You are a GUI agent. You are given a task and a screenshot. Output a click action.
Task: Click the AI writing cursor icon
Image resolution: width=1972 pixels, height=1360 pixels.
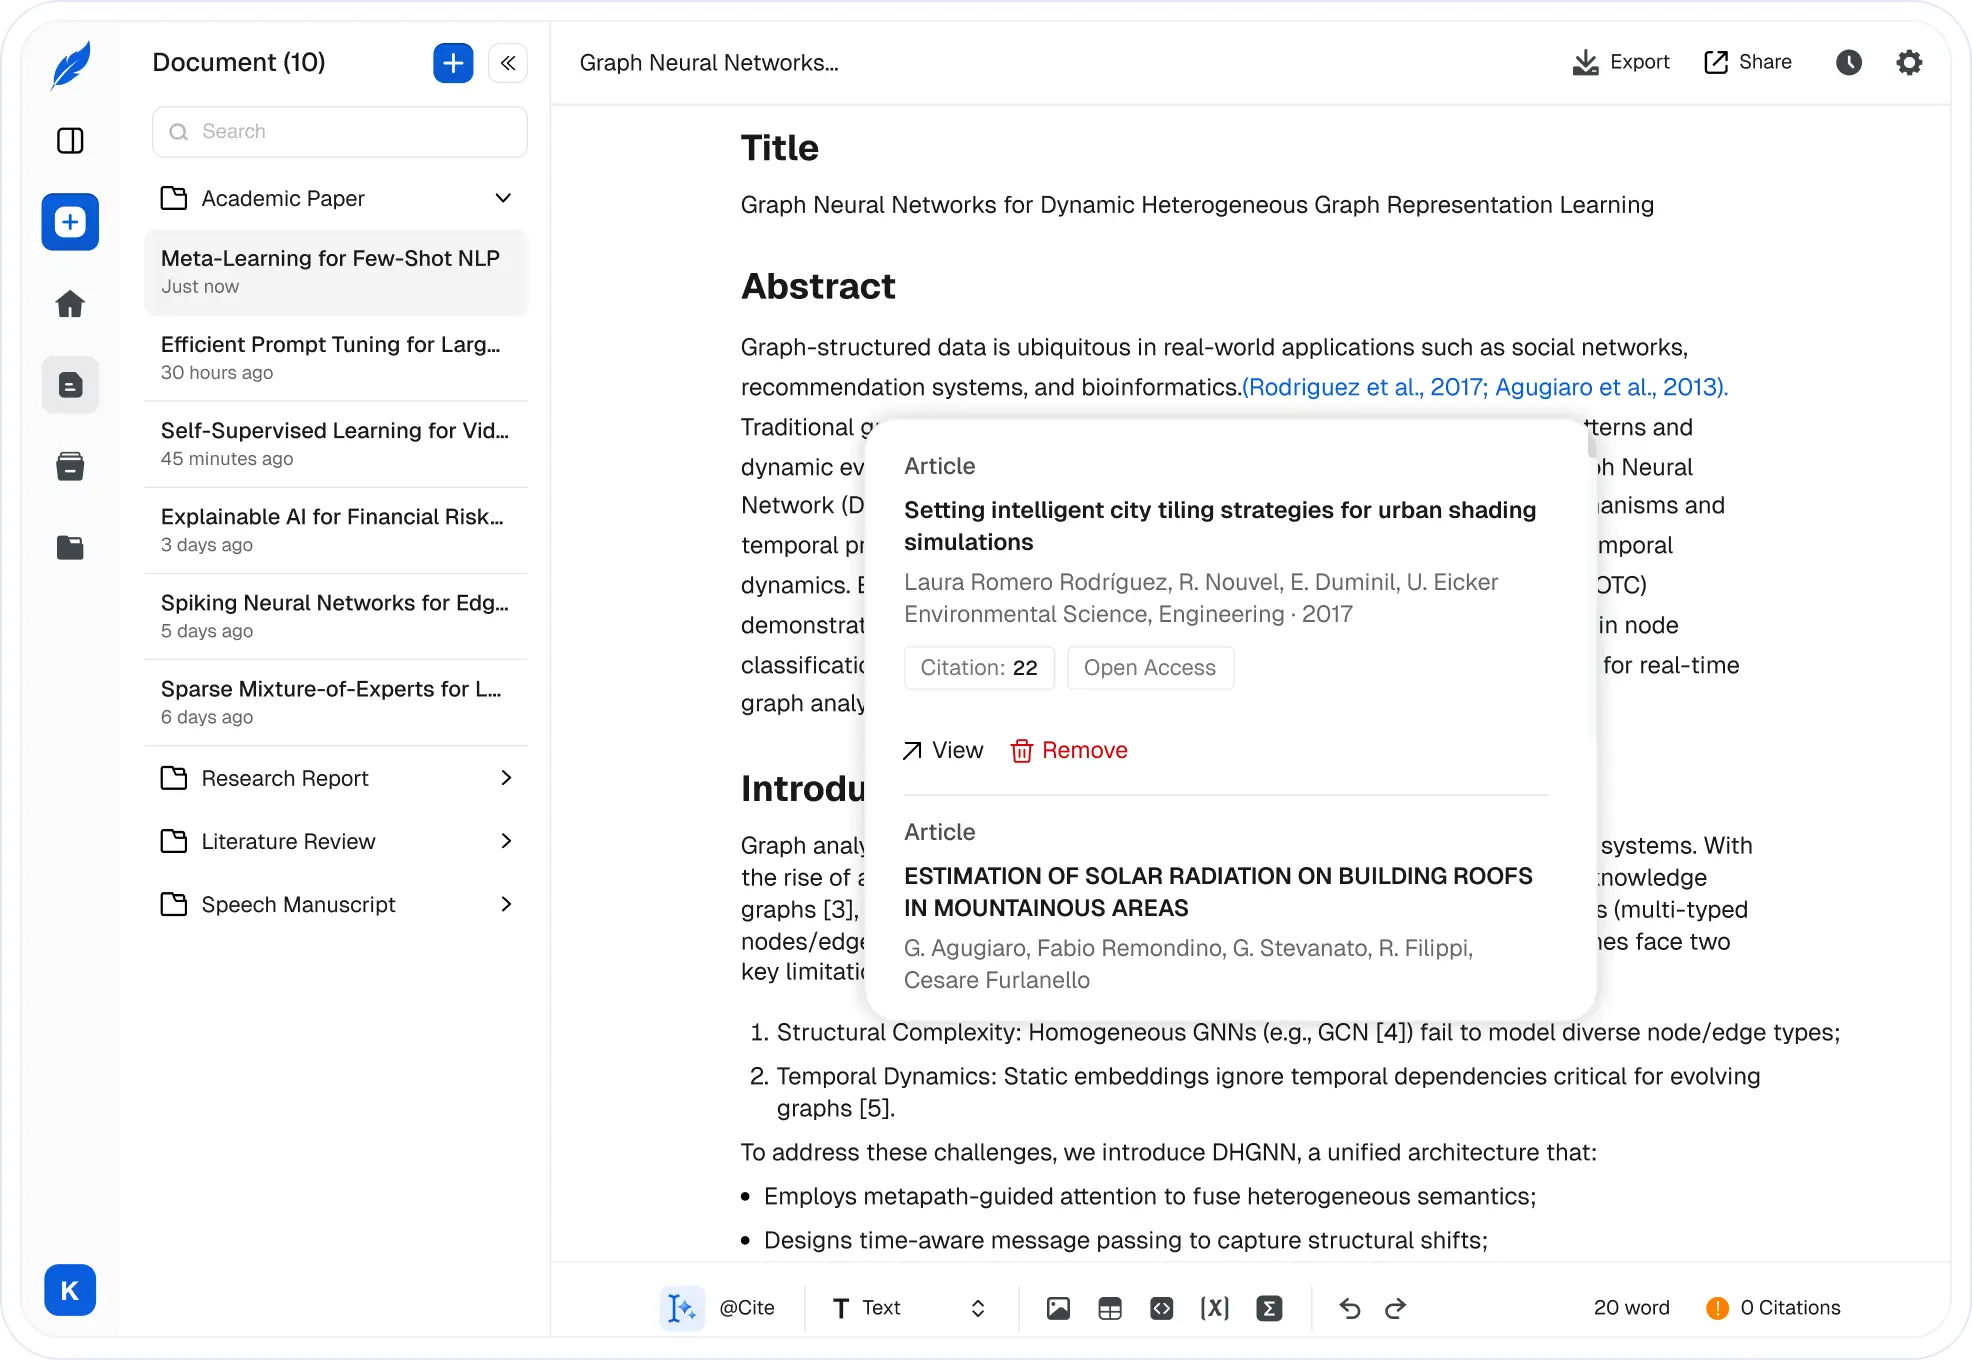682,1308
